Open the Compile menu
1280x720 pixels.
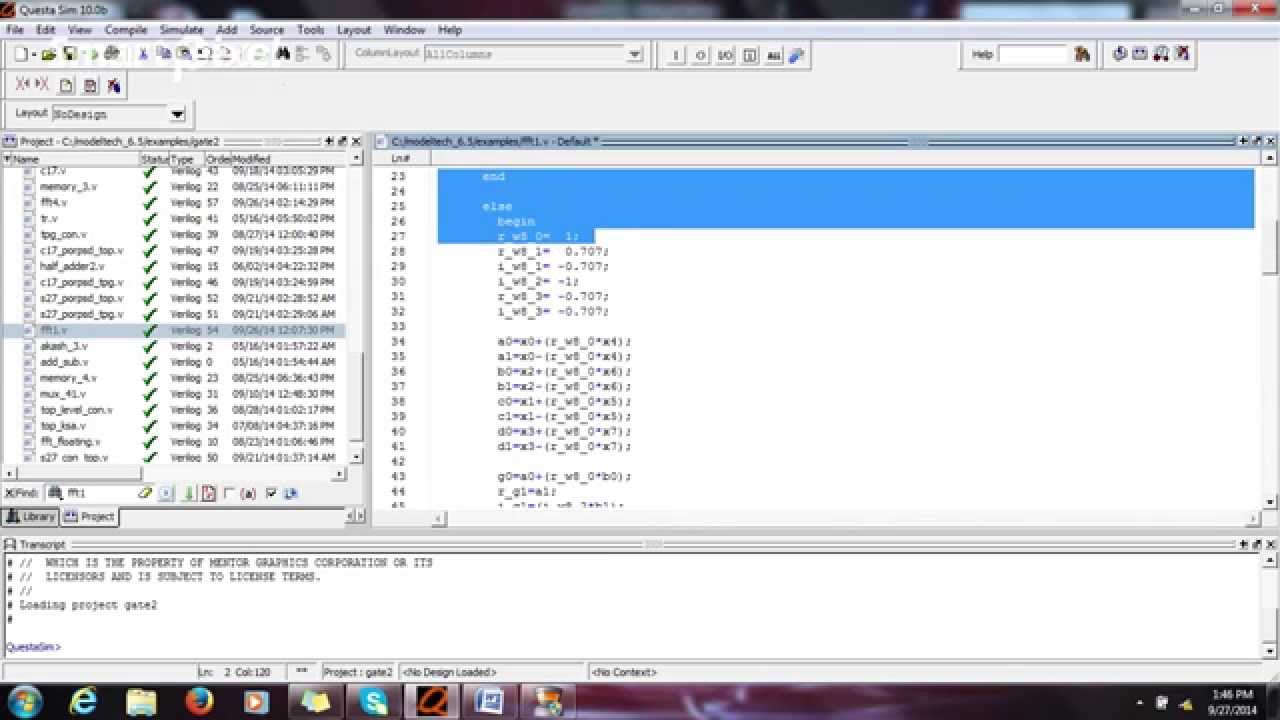(x=125, y=30)
